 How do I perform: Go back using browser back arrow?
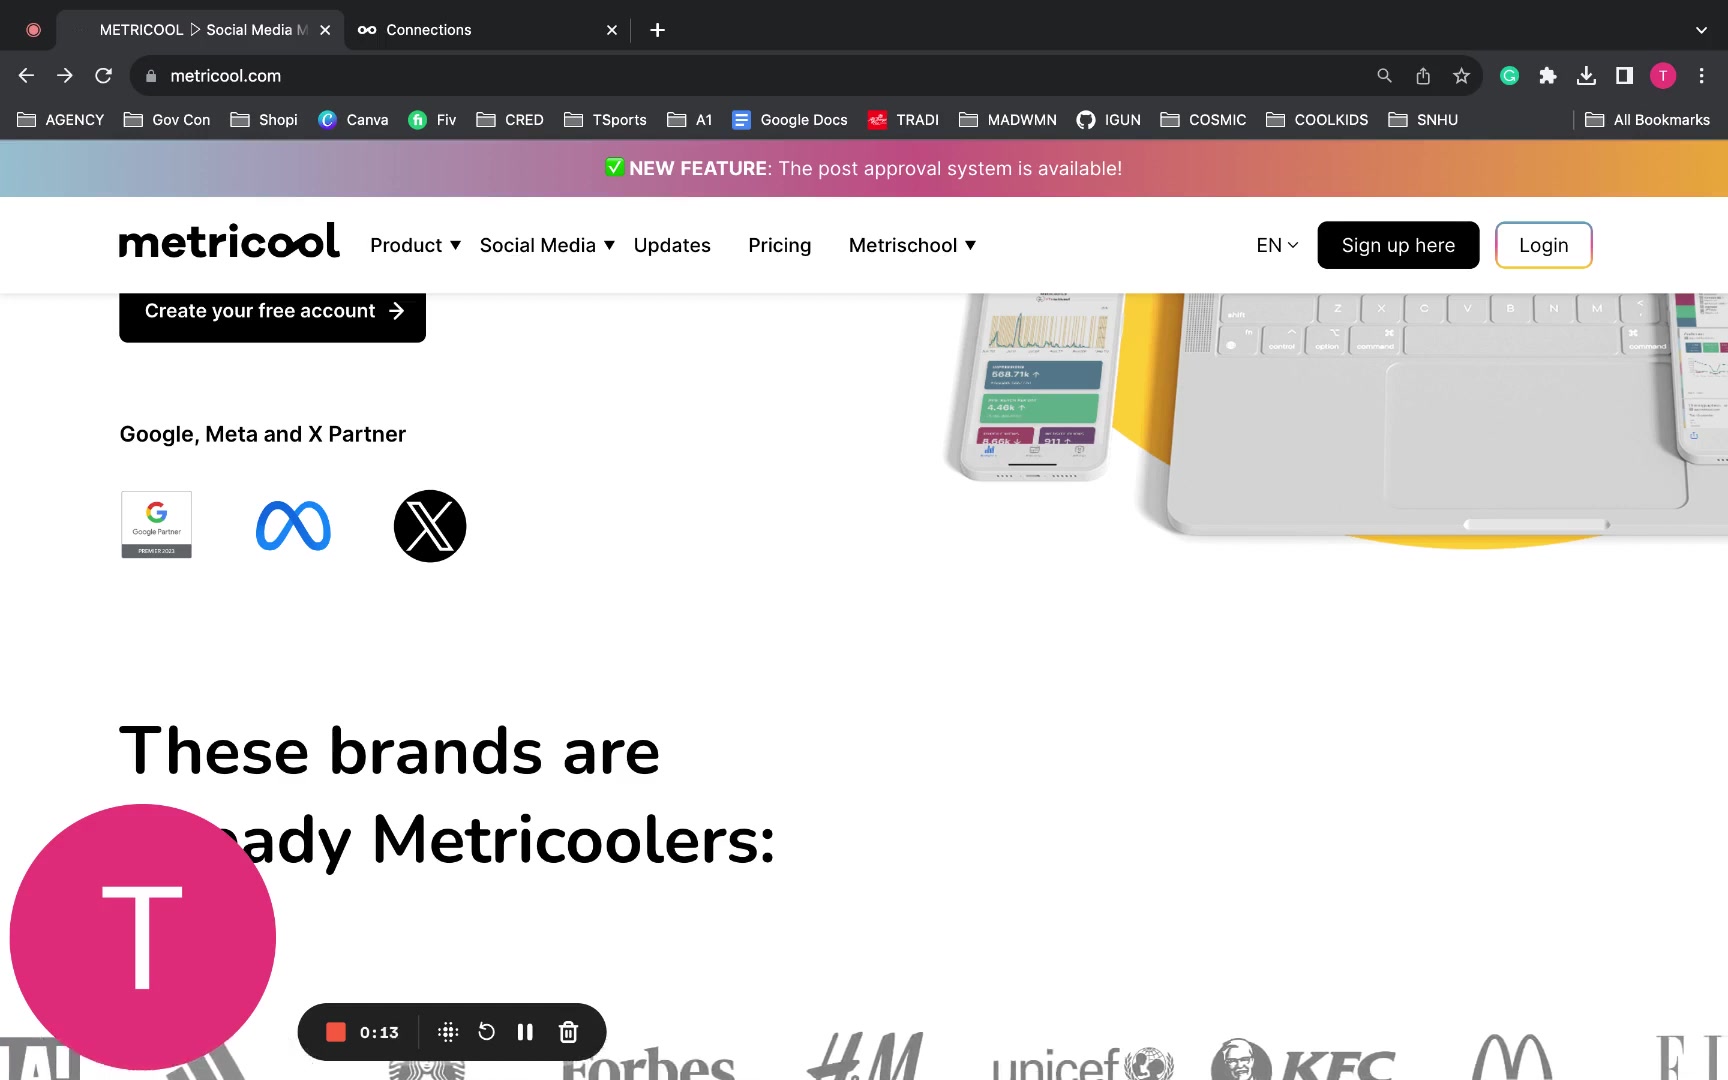(x=26, y=75)
